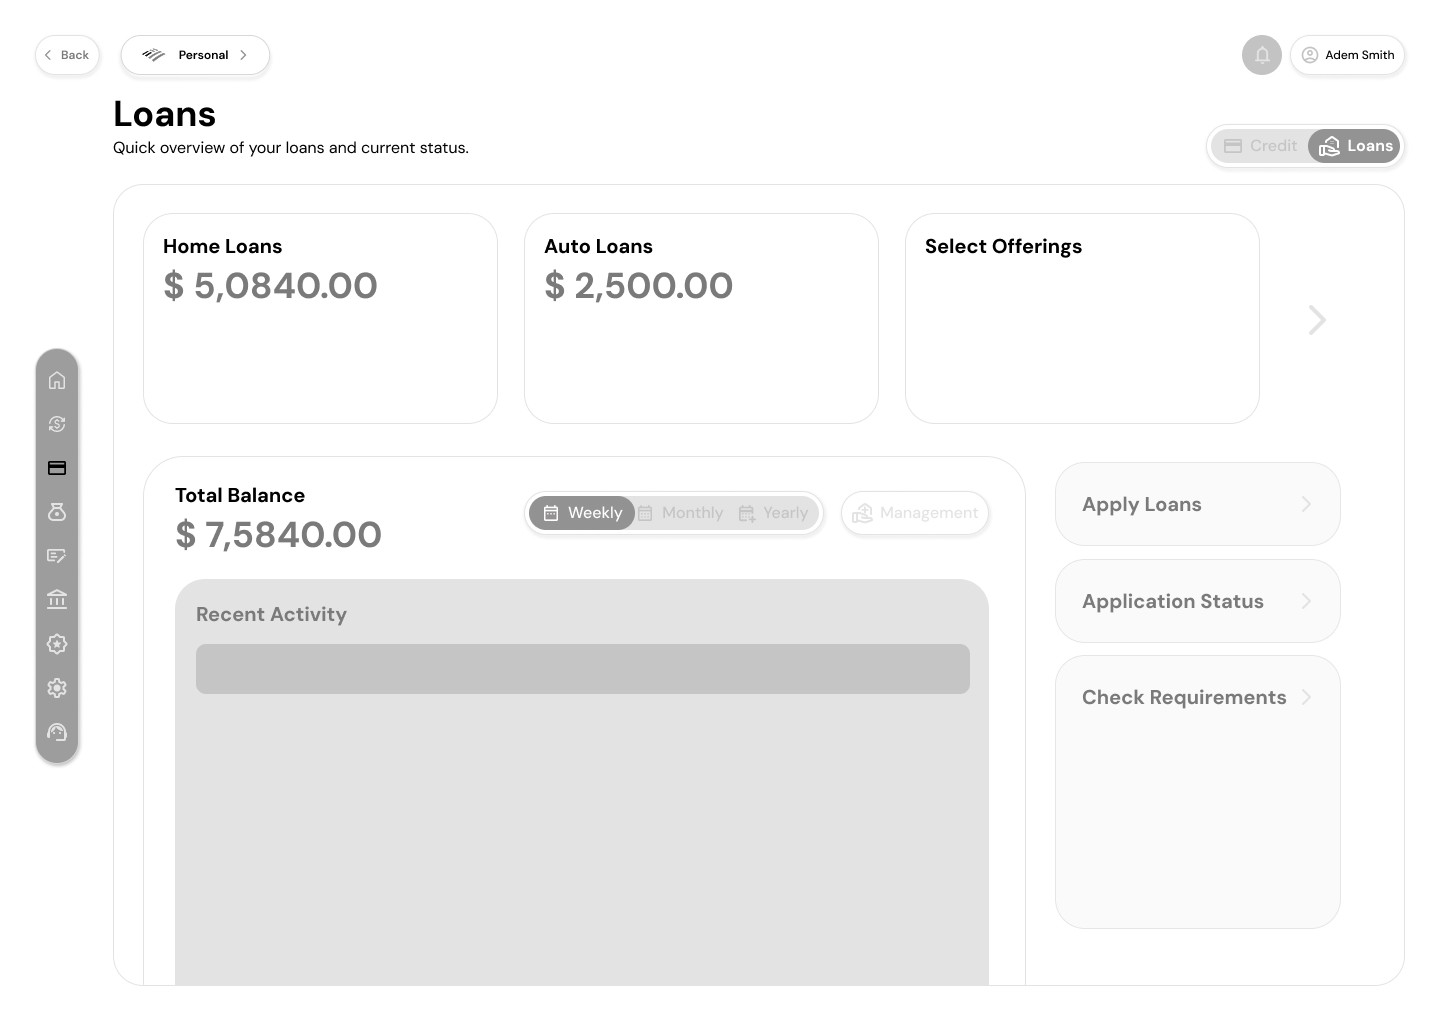Click the chevron beside Apply Loans
Screen dimensions: 1440x1024
coord(1306,504)
